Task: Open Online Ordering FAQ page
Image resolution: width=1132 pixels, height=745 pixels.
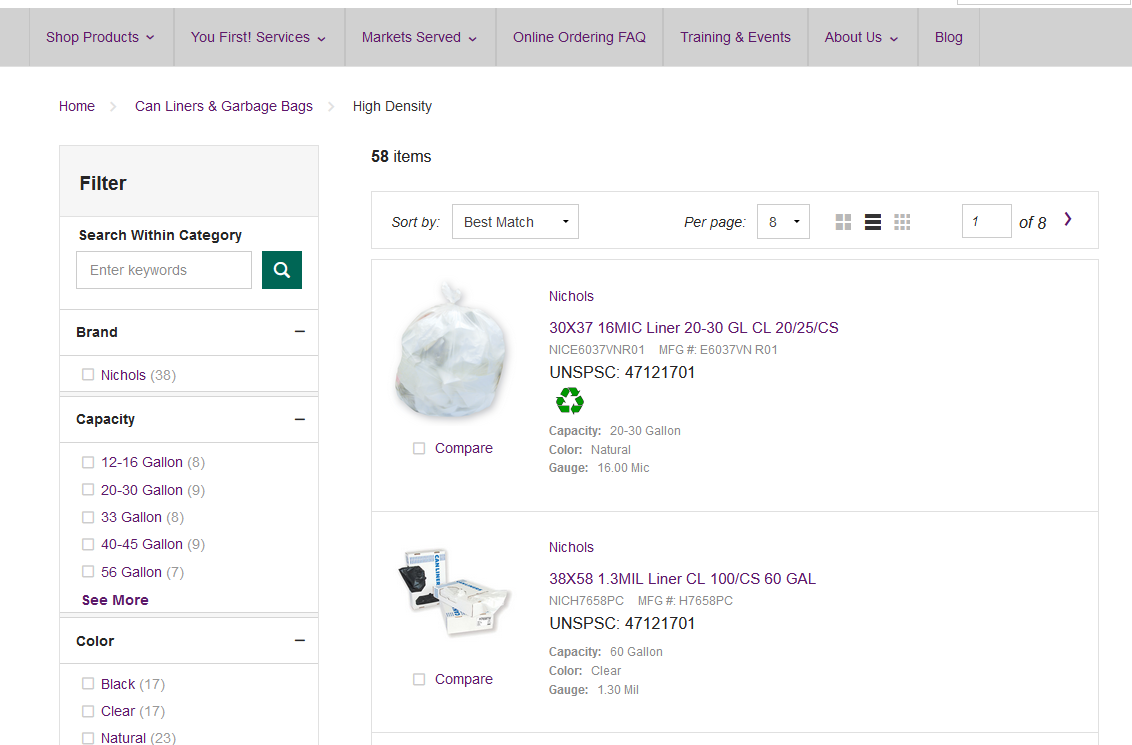Action: [579, 38]
